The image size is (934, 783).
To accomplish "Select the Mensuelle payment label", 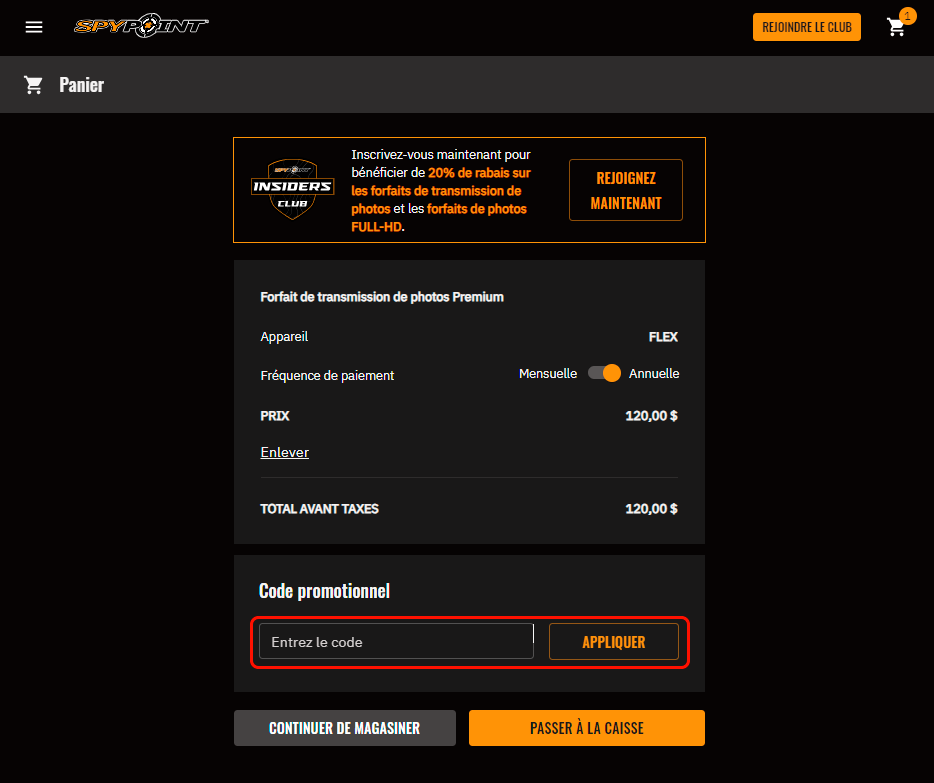I will click(x=548, y=373).
